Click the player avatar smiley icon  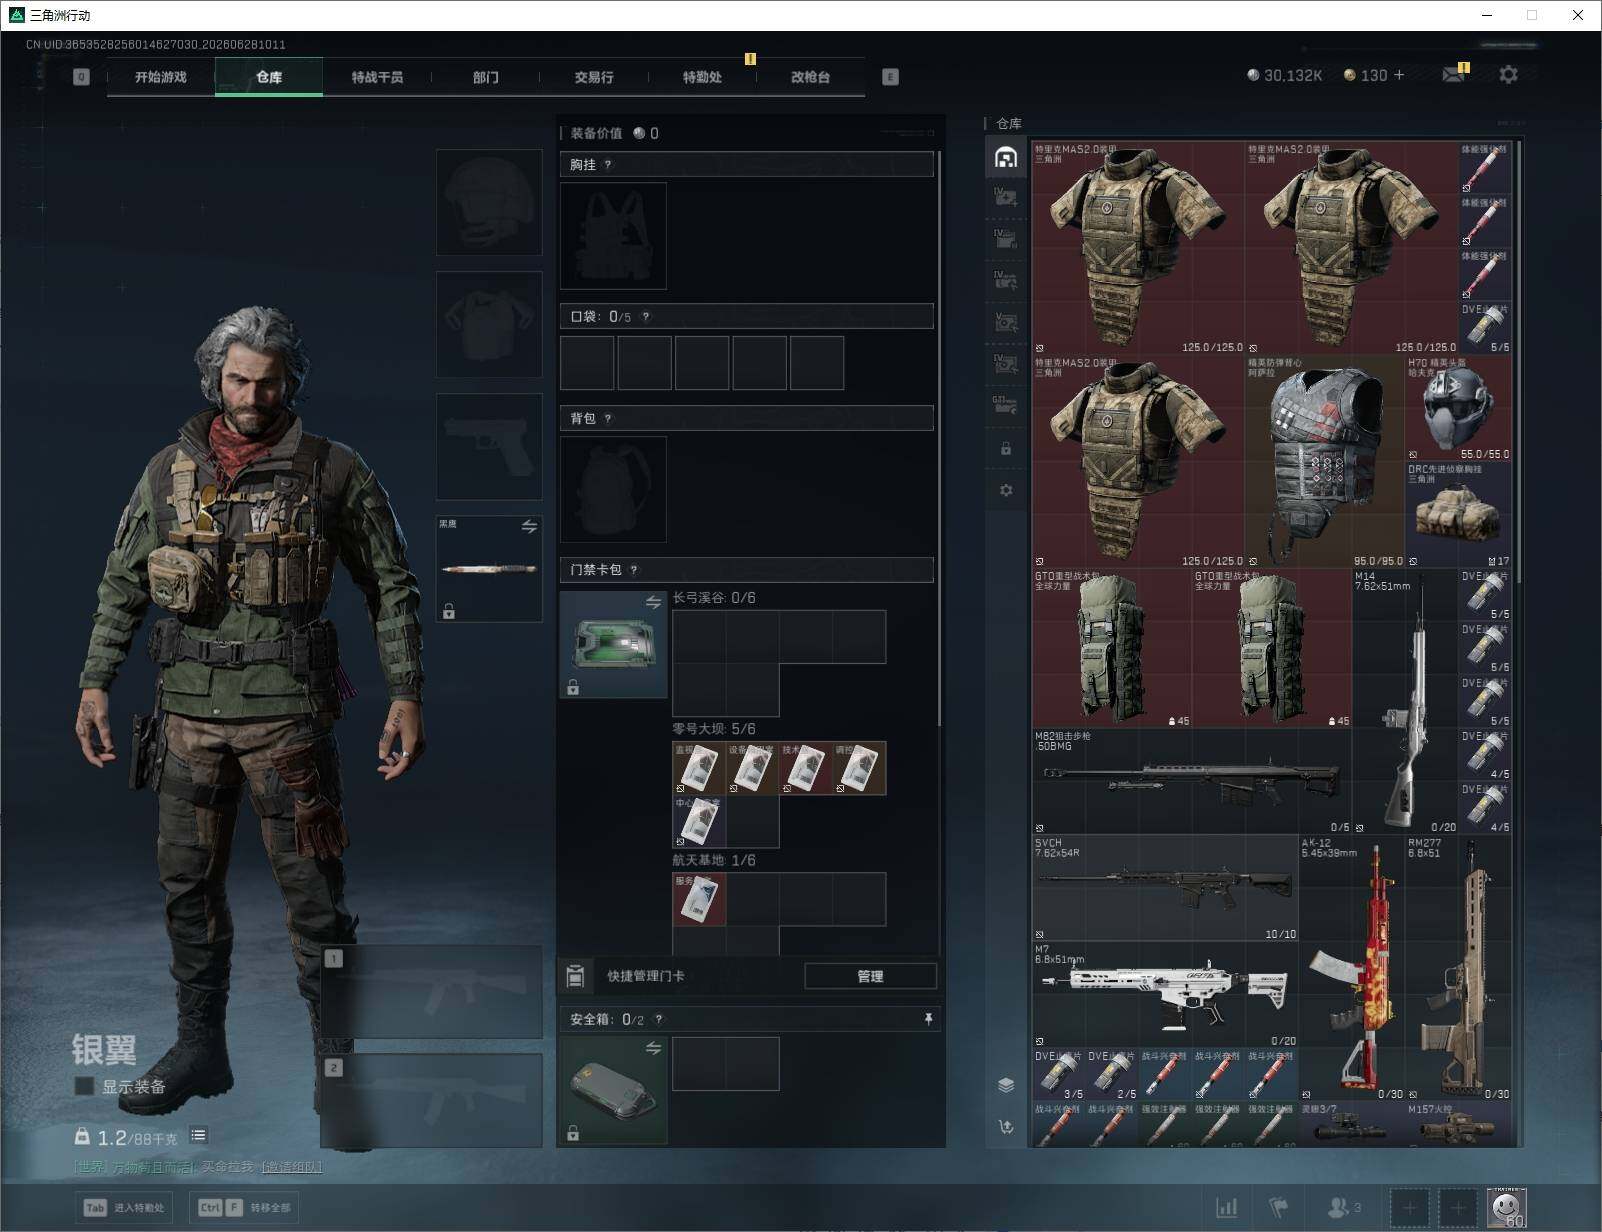pyautogui.click(x=1506, y=1208)
